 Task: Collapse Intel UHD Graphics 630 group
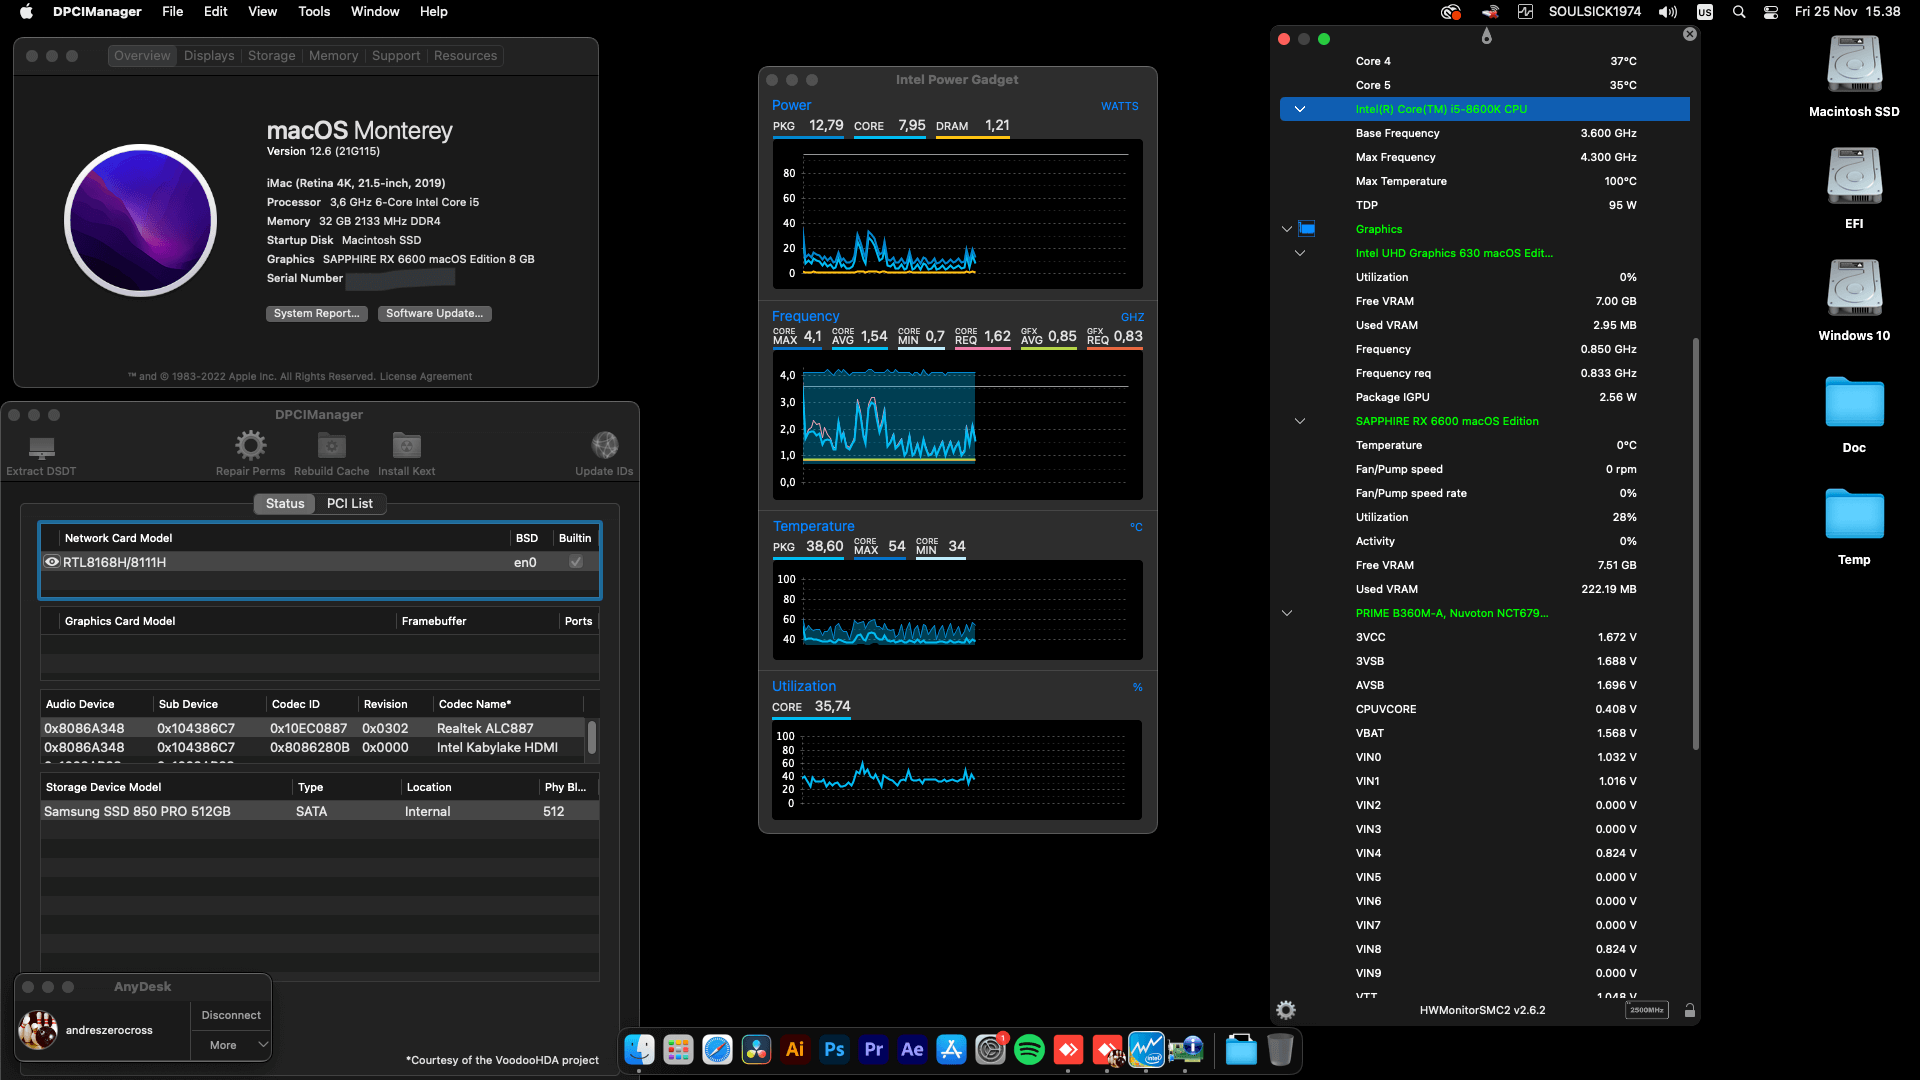pos(1300,253)
